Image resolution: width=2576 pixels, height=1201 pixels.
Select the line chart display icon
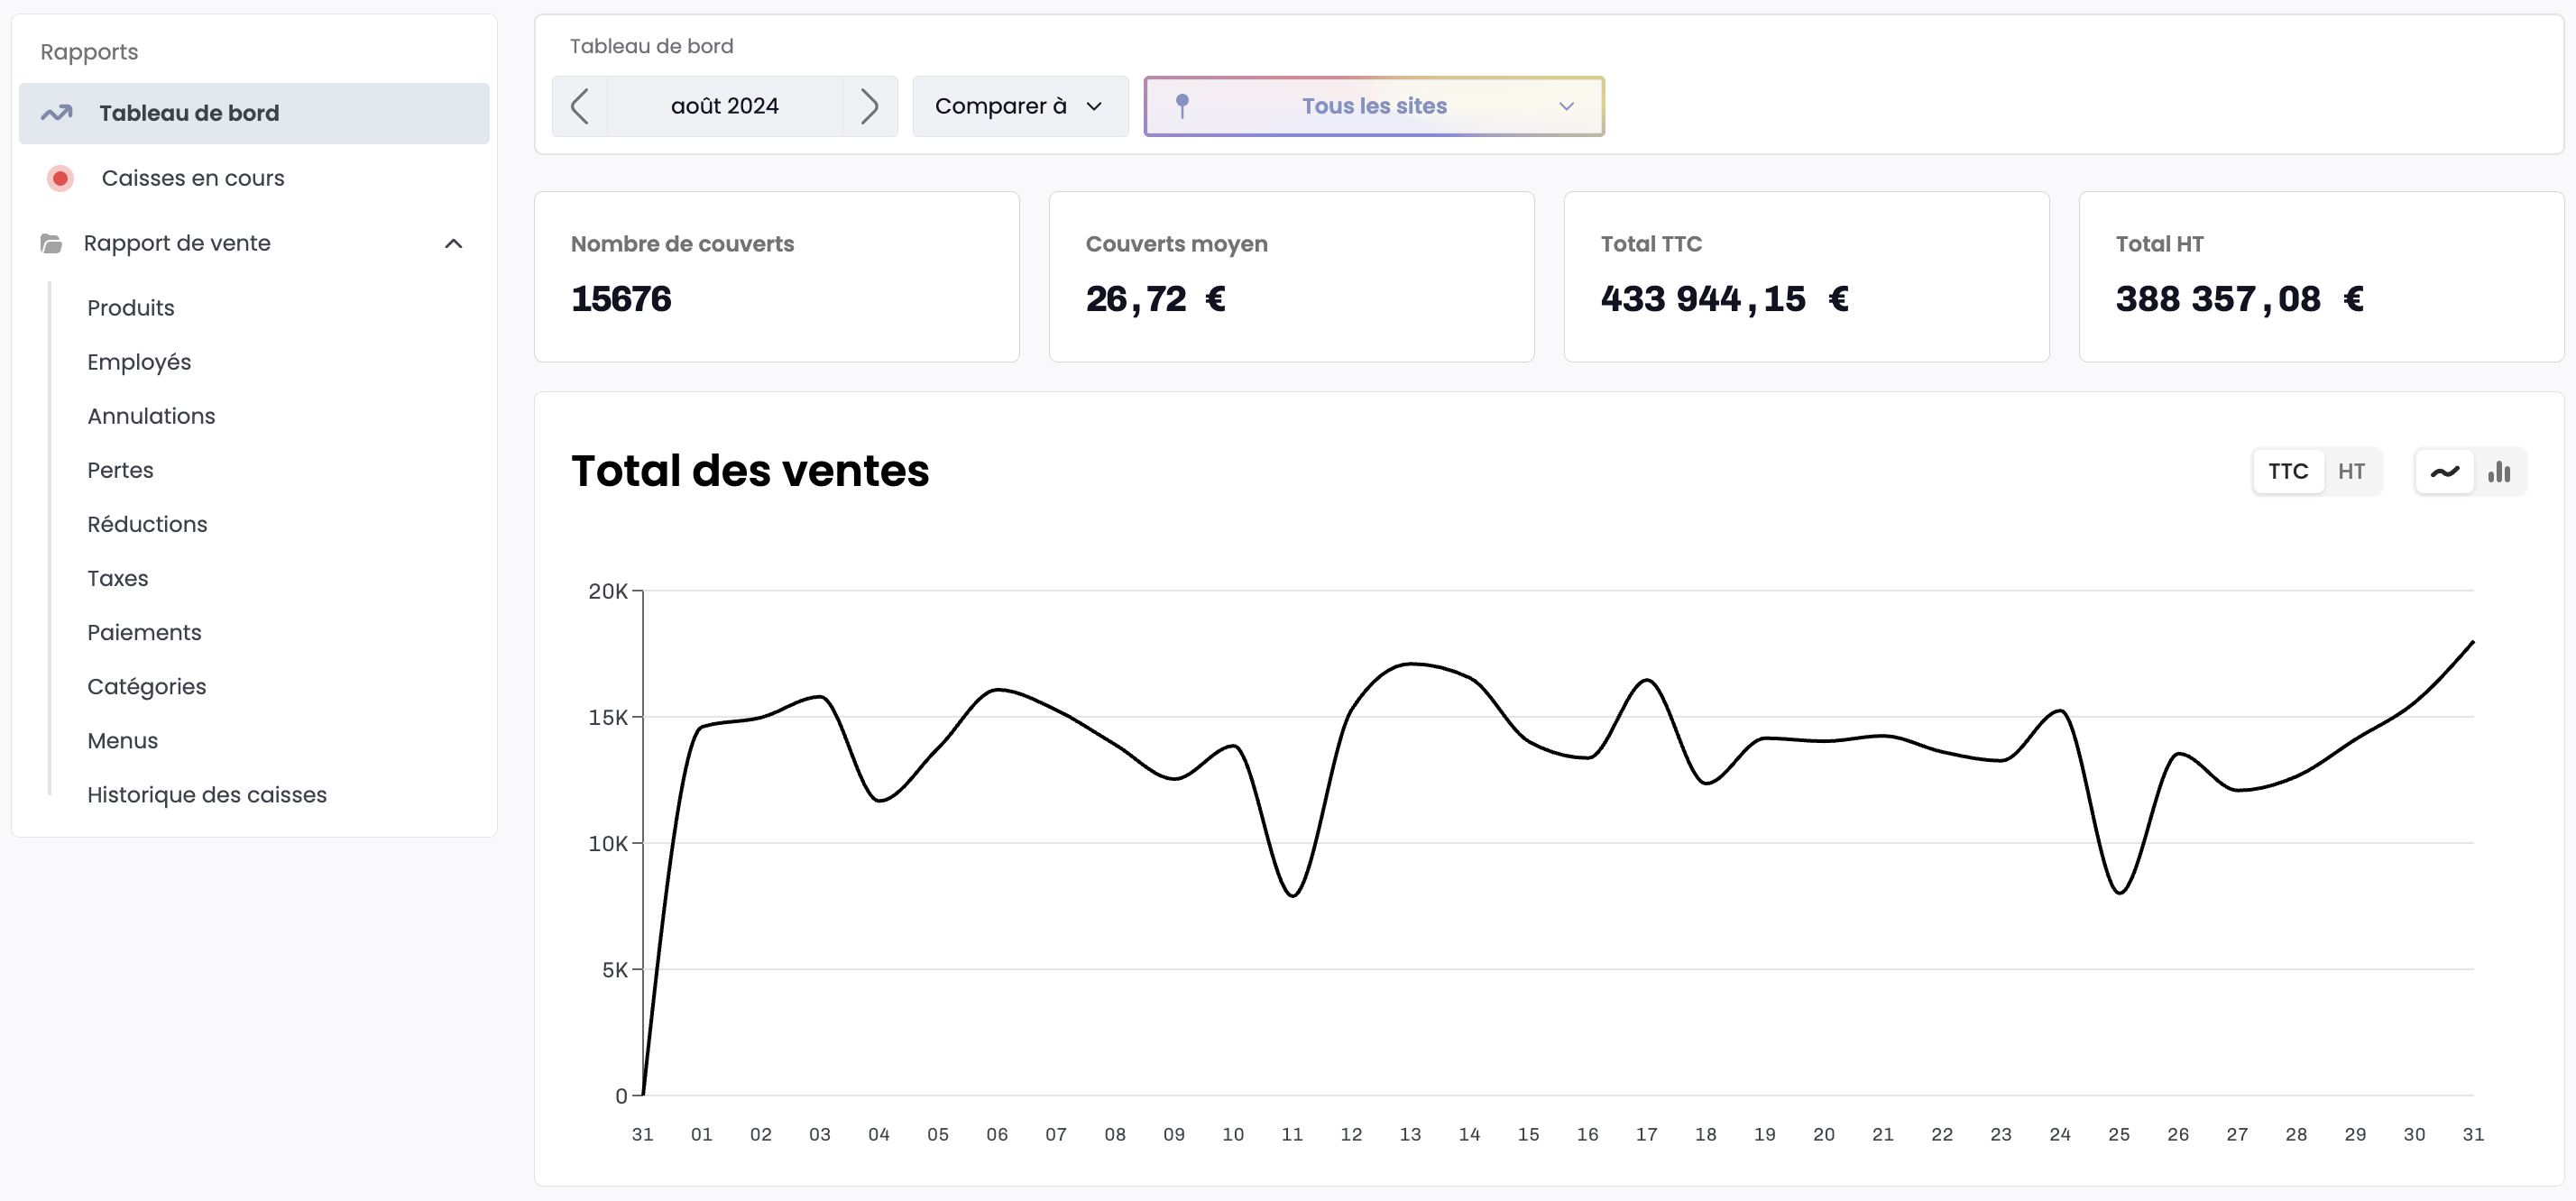[2444, 471]
